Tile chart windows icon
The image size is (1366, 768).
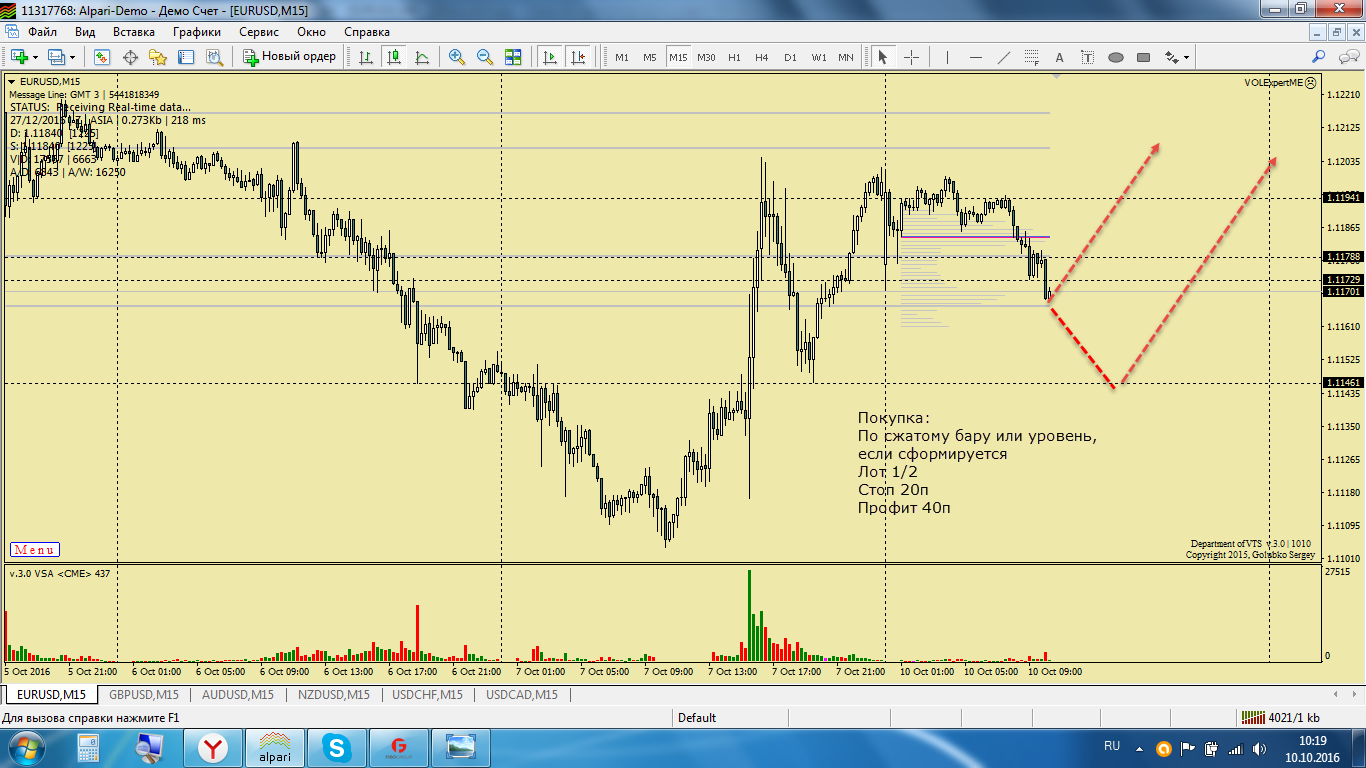pyautogui.click(x=513, y=57)
